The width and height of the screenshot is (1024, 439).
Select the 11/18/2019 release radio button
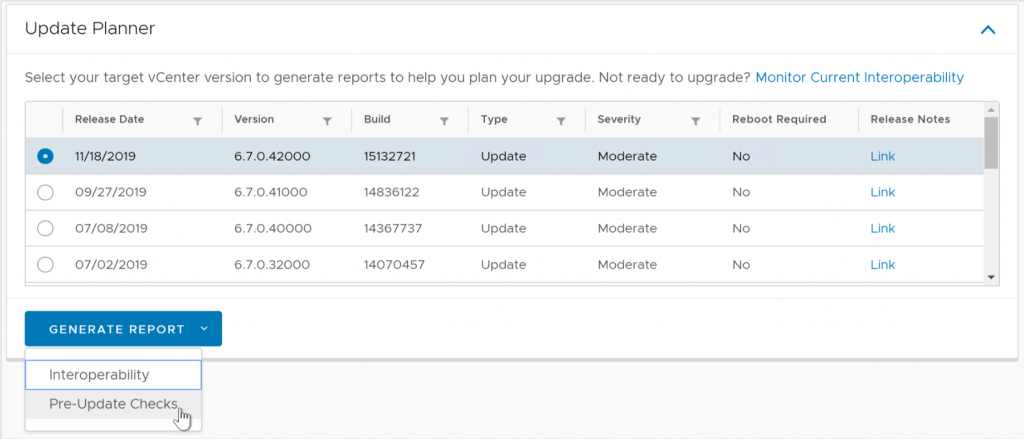(x=45, y=156)
